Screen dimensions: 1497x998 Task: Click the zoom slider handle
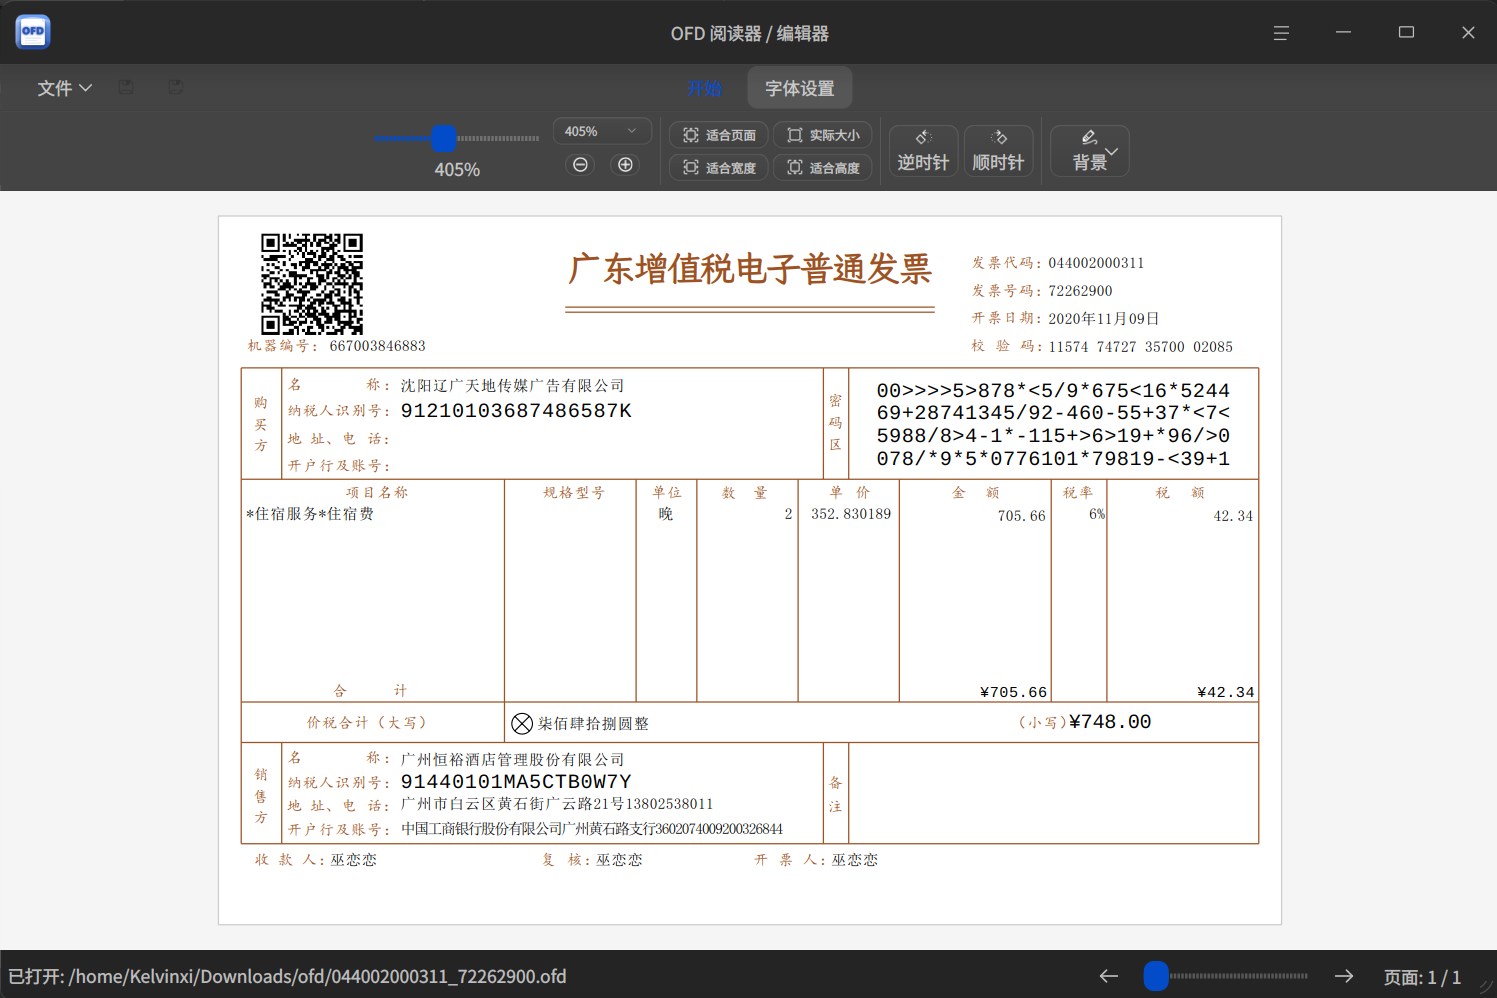coord(444,138)
